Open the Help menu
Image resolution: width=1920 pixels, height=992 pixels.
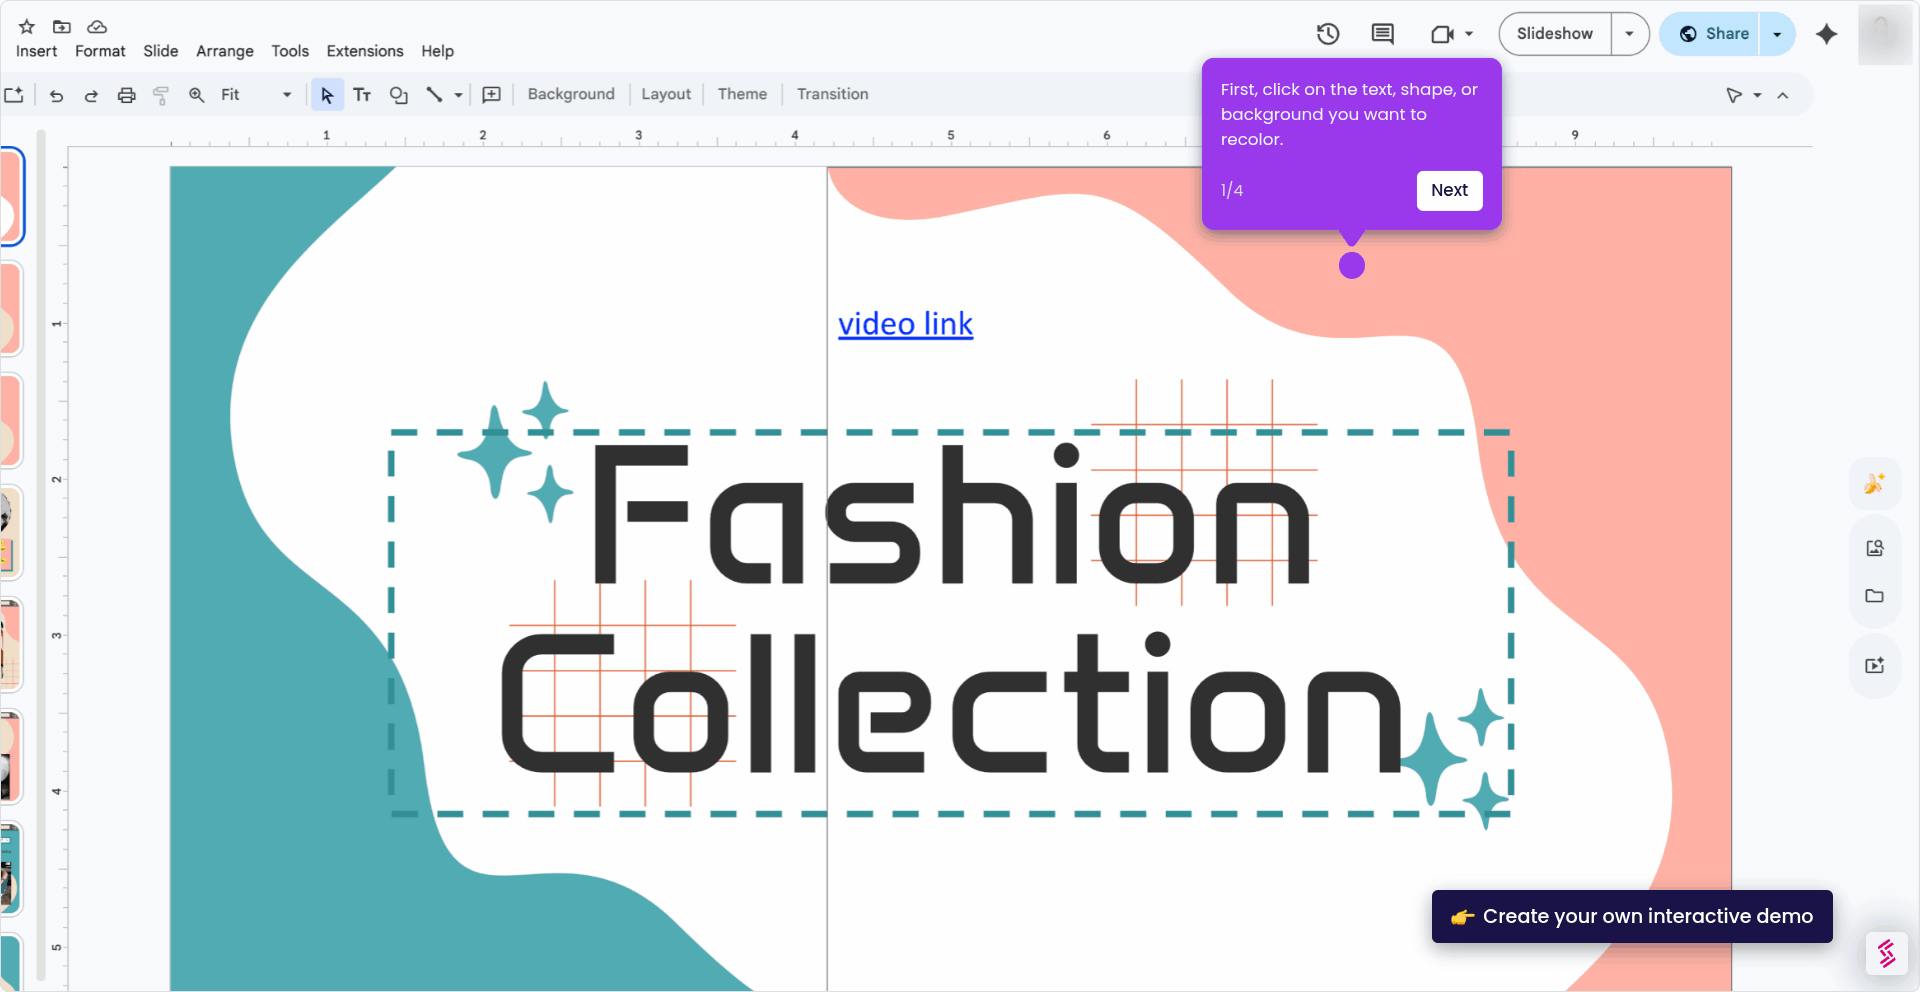[x=437, y=51]
